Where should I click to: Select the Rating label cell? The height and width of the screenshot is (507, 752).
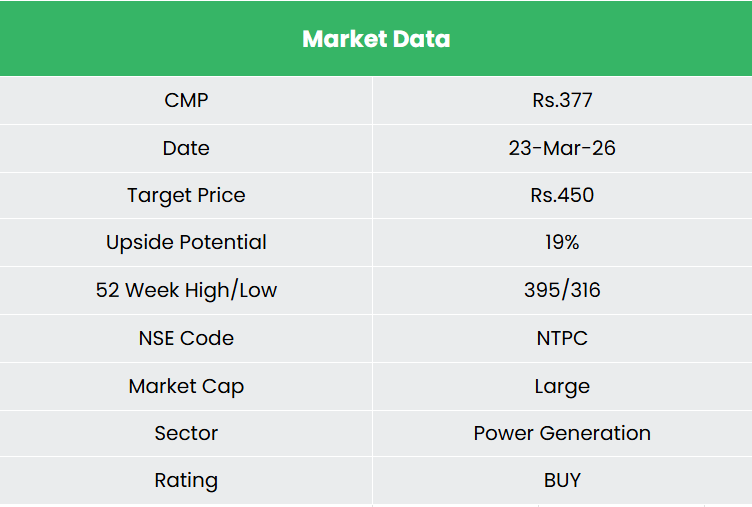[186, 480]
